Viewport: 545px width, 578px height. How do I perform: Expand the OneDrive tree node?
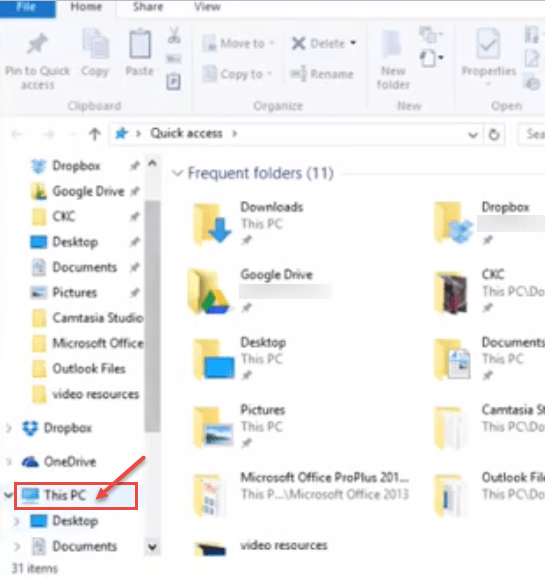point(8,462)
